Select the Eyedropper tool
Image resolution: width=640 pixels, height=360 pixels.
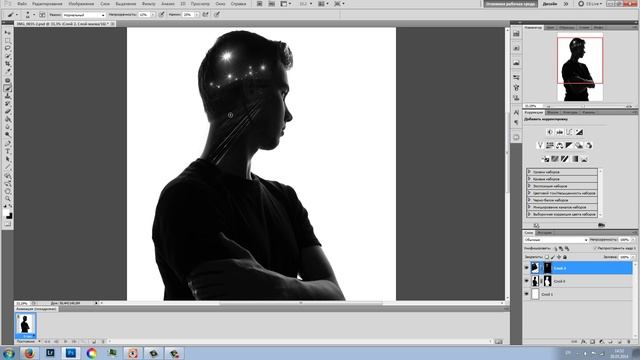coord(8,72)
